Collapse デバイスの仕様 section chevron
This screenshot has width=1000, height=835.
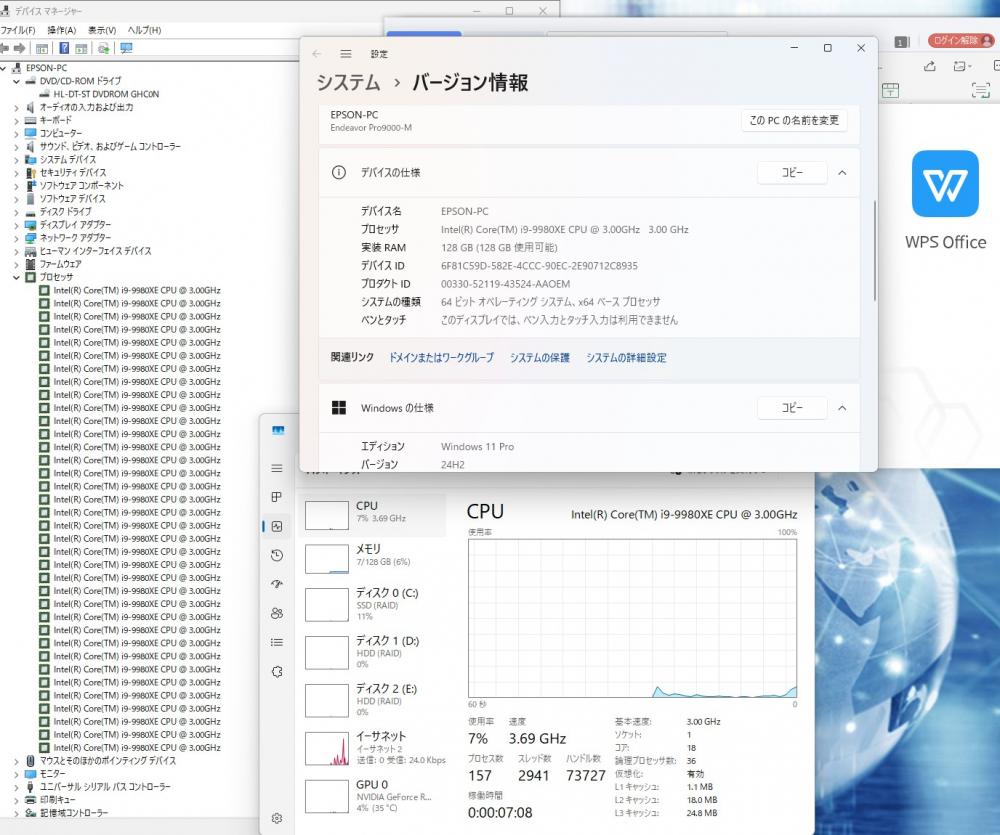point(842,173)
